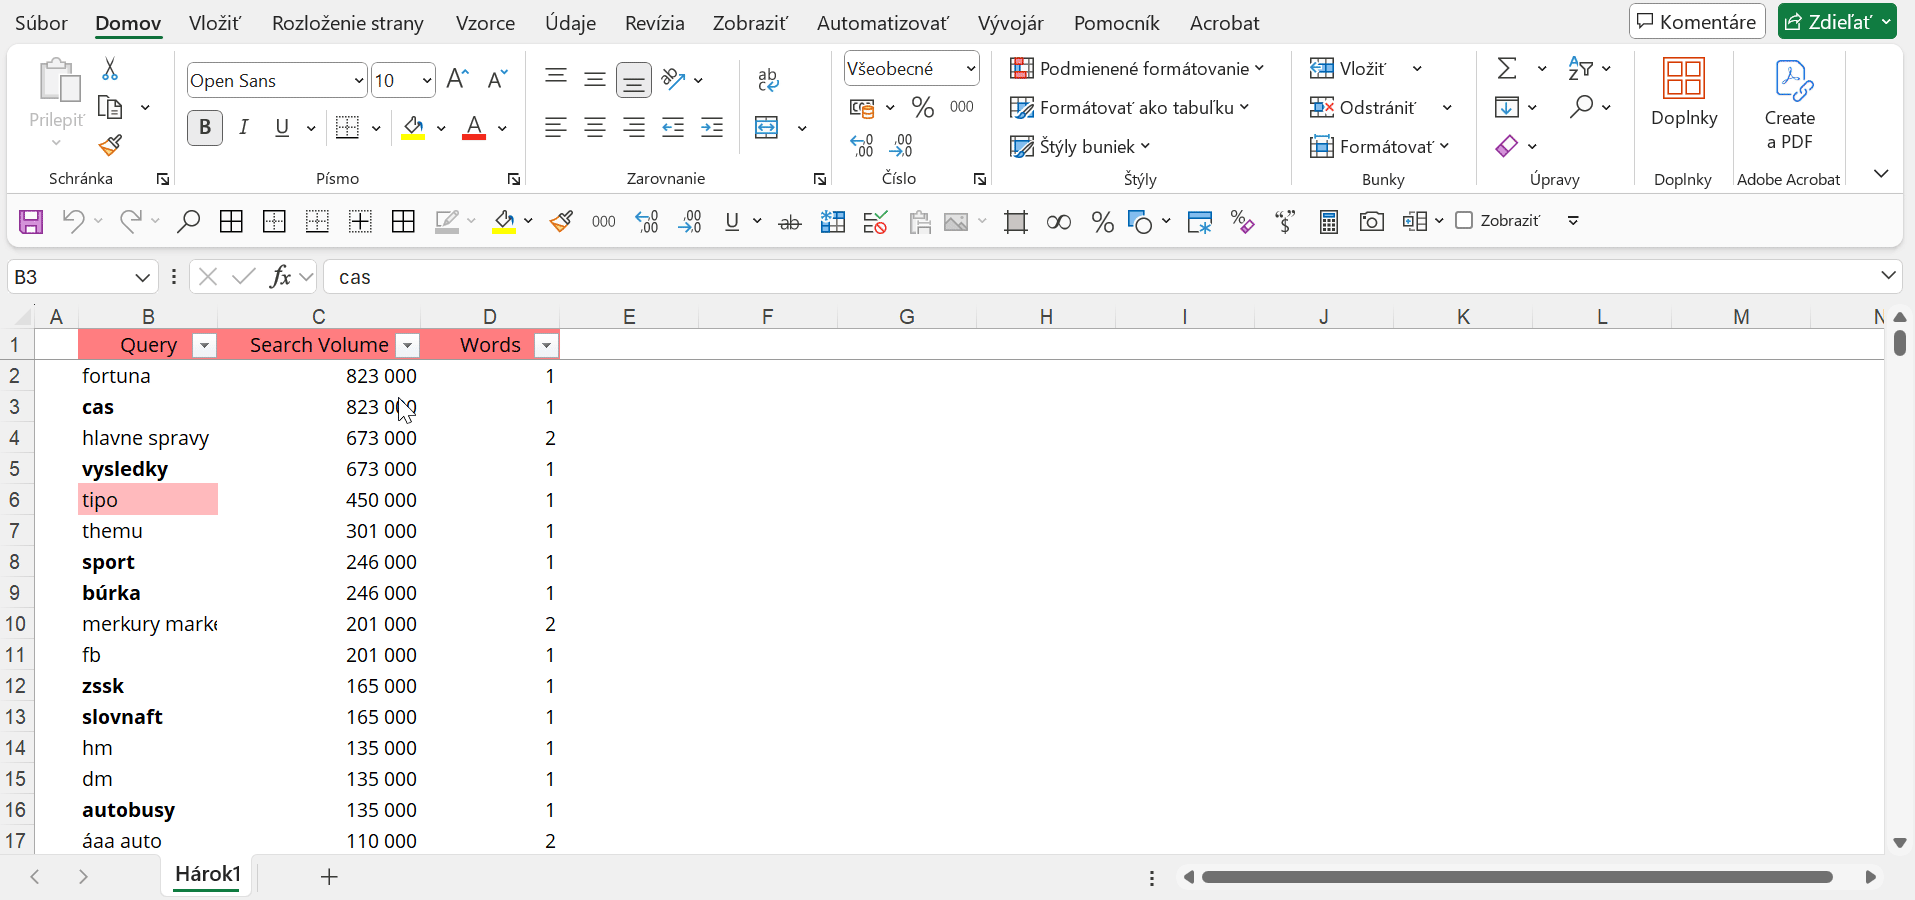Open the Vzorce ribbon tab
The image size is (1915, 900).
485,23
